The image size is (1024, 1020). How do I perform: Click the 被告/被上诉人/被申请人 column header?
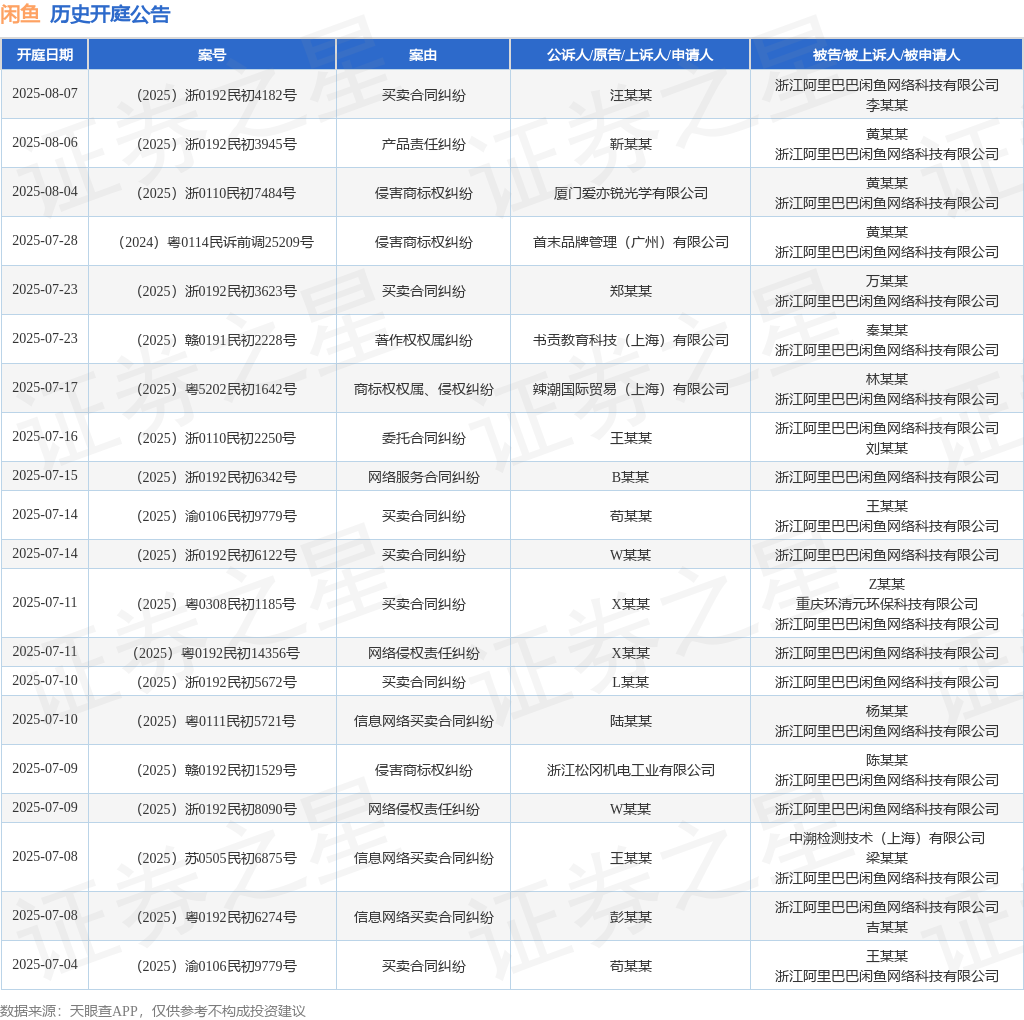coord(886,55)
